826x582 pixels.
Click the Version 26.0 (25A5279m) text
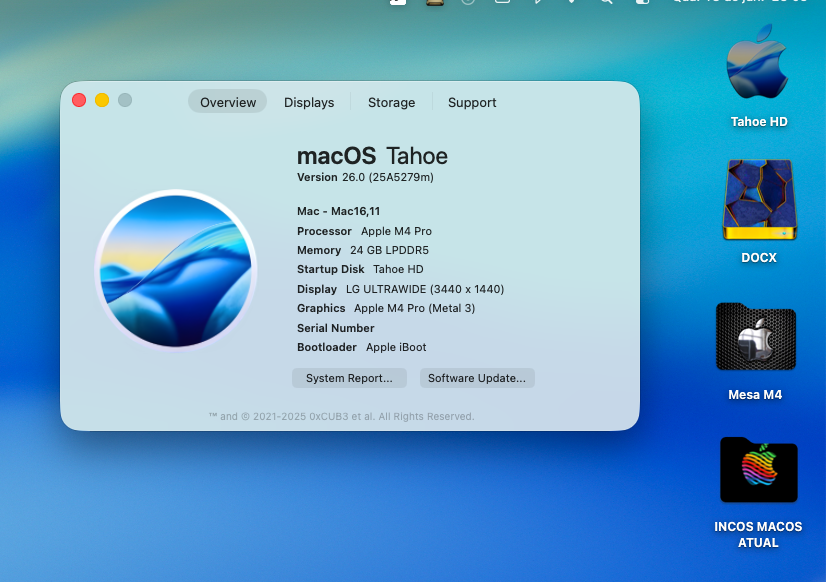click(x=365, y=177)
